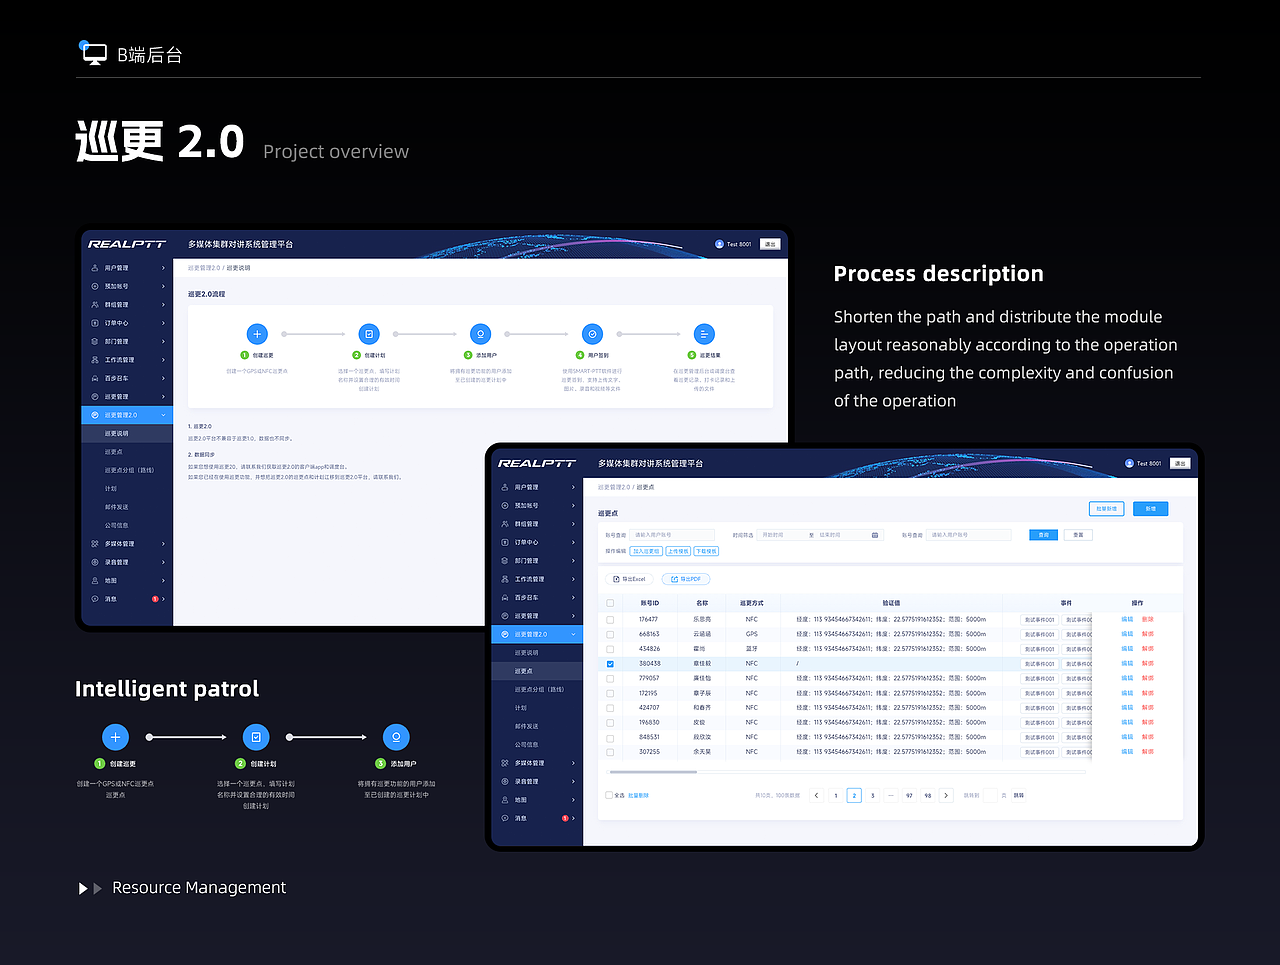Tick the 全选 checkbox below the table
Viewport: 1280px width, 965px height.
pyautogui.click(x=609, y=795)
